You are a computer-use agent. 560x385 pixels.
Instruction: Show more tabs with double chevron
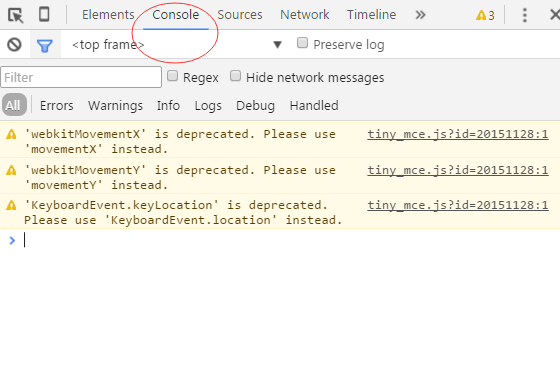click(420, 15)
